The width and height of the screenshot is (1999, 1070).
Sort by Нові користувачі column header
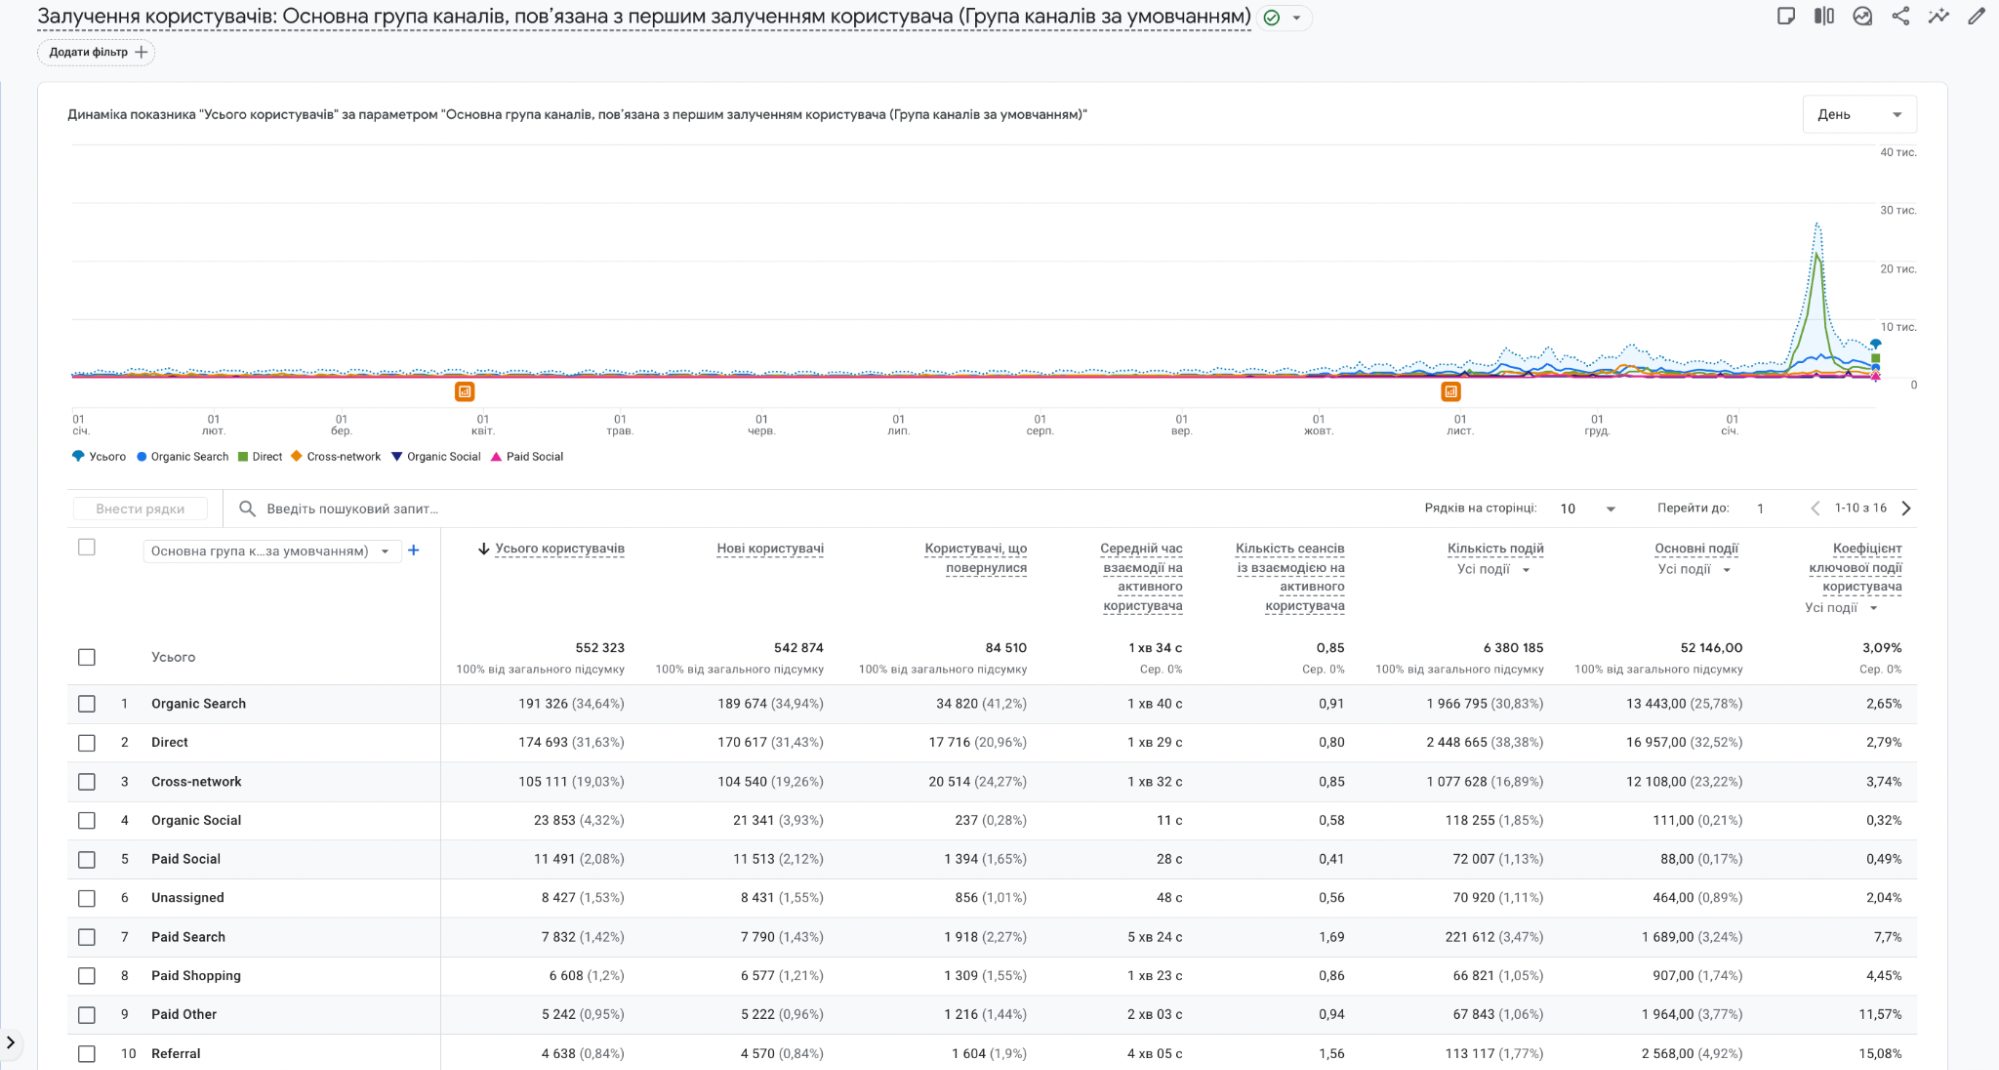(x=769, y=548)
